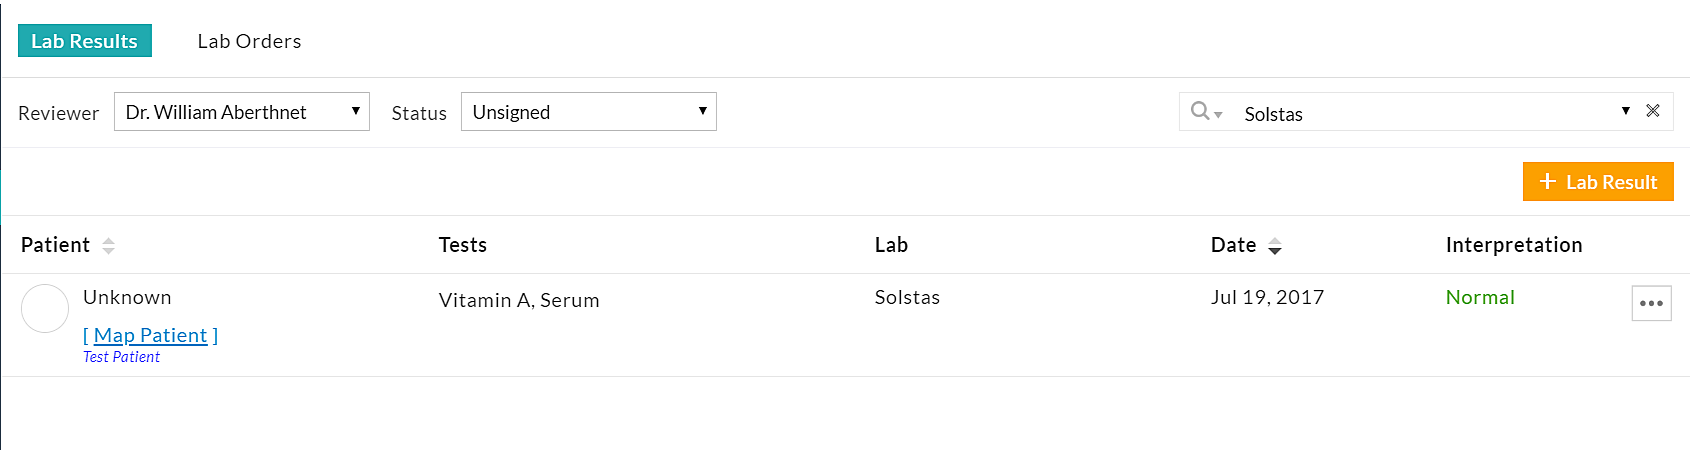The height and width of the screenshot is (450, 1690).
Task: Click the Tests column header
Action: pos(462,245)
